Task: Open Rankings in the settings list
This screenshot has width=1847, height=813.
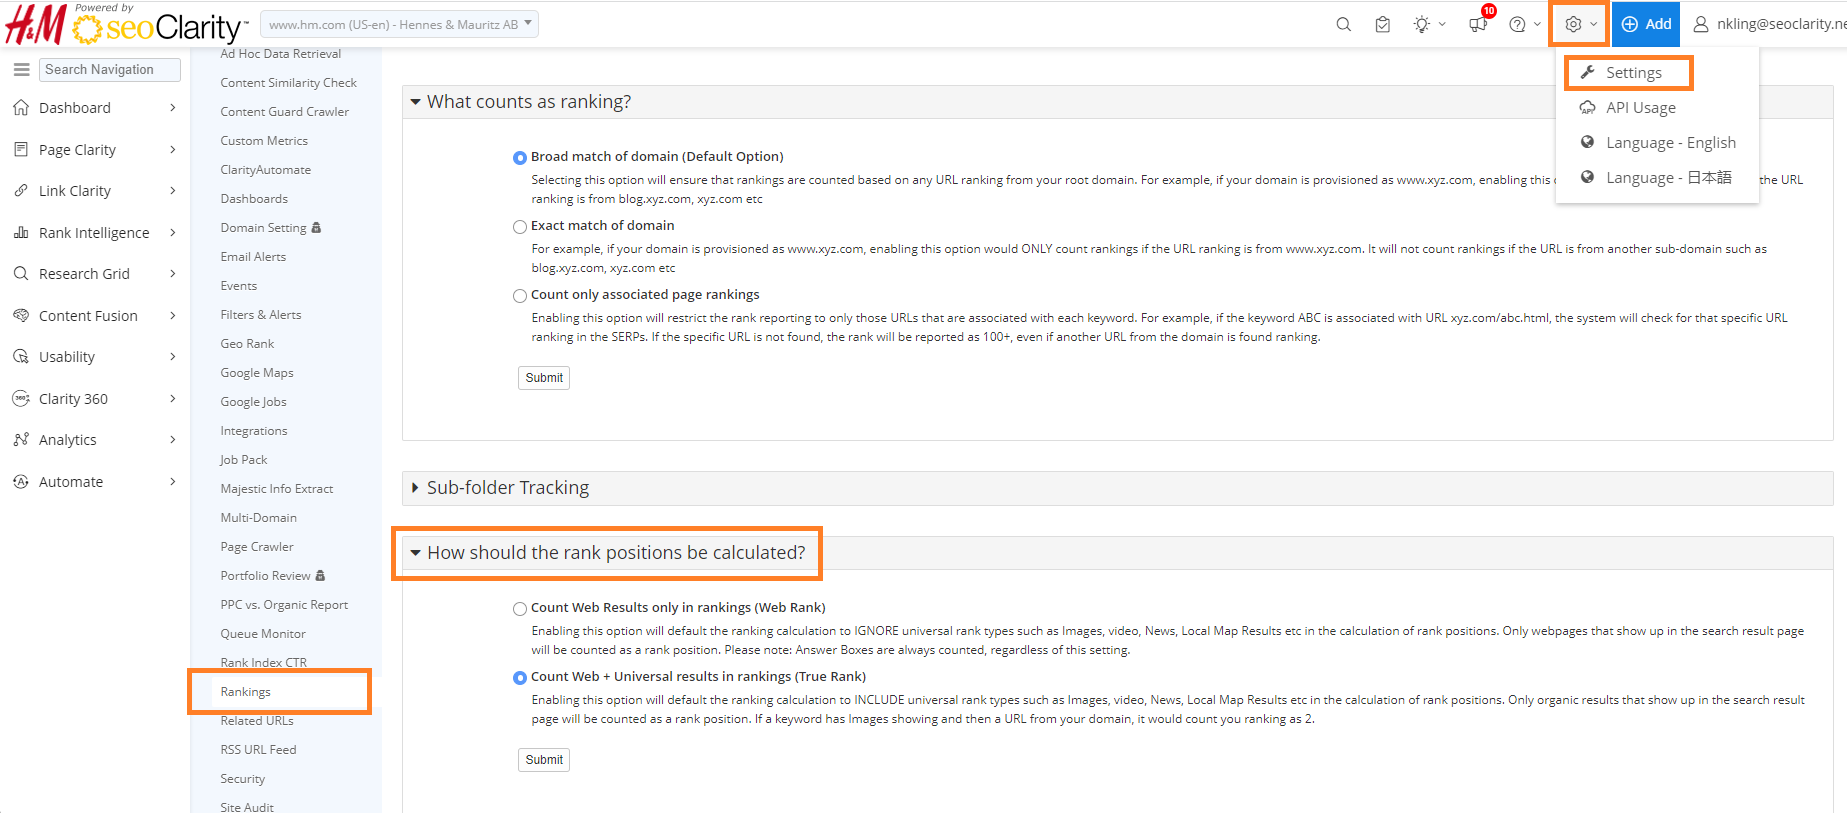Action: pos(246,692)
